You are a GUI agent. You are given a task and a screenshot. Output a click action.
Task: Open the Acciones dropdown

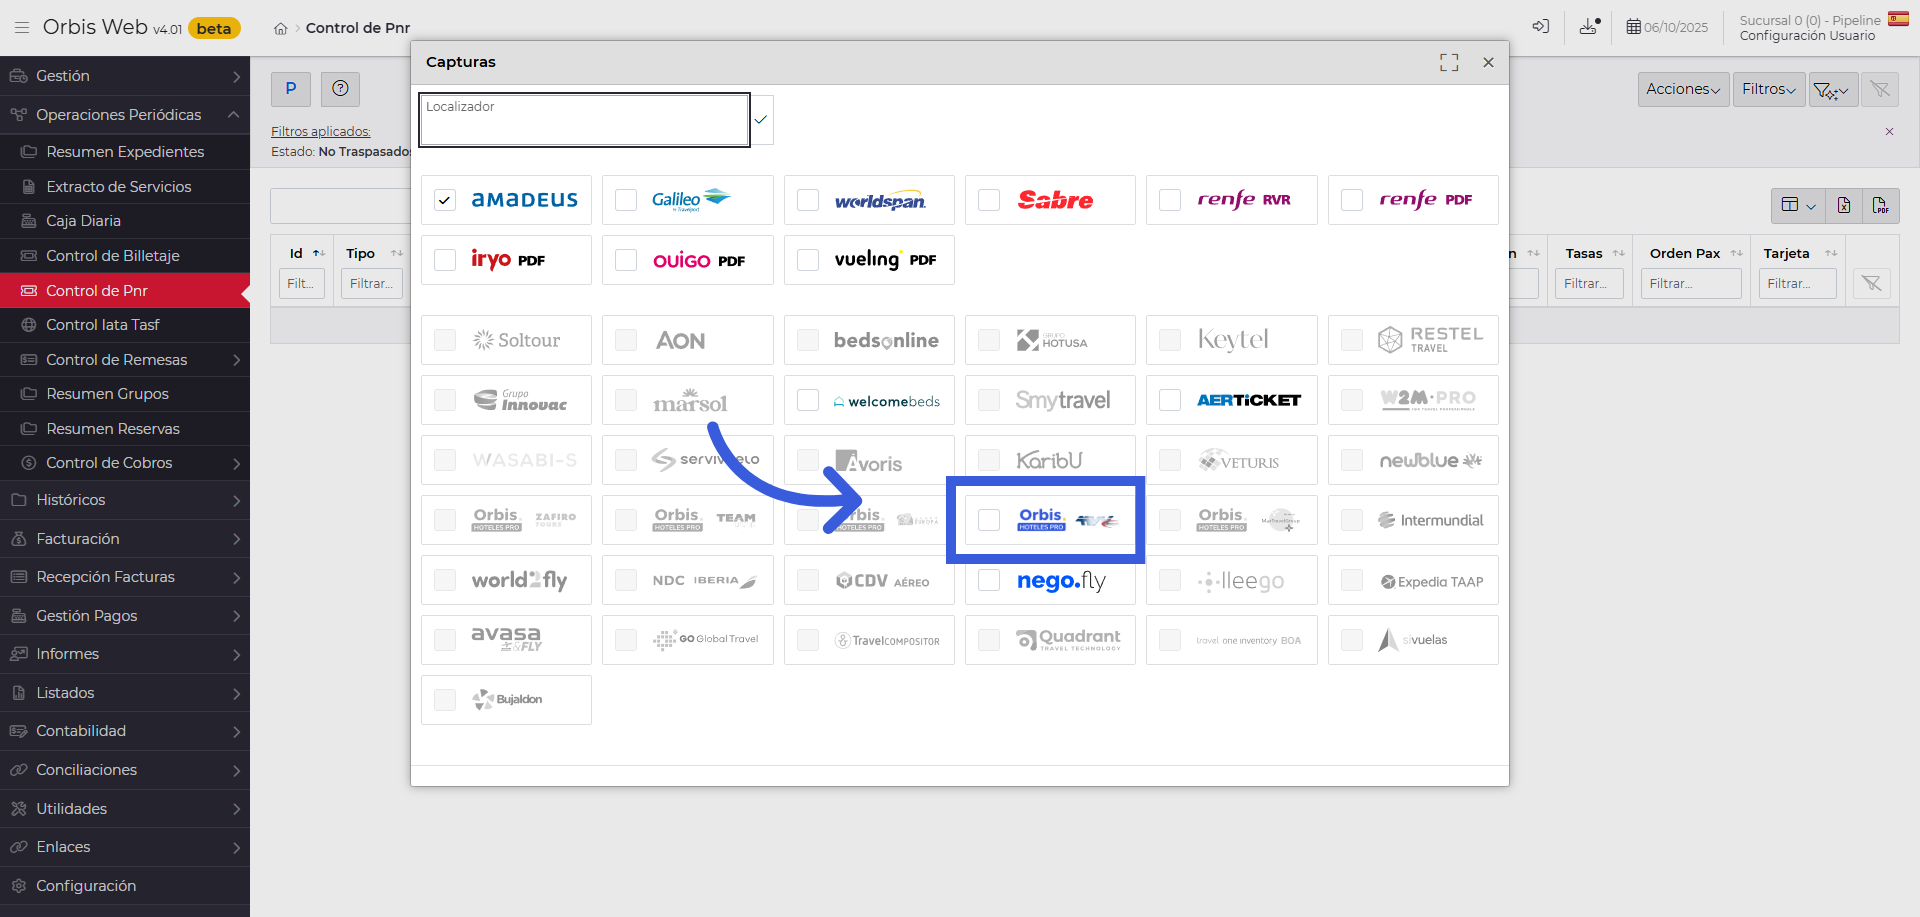click(1684, 90)
